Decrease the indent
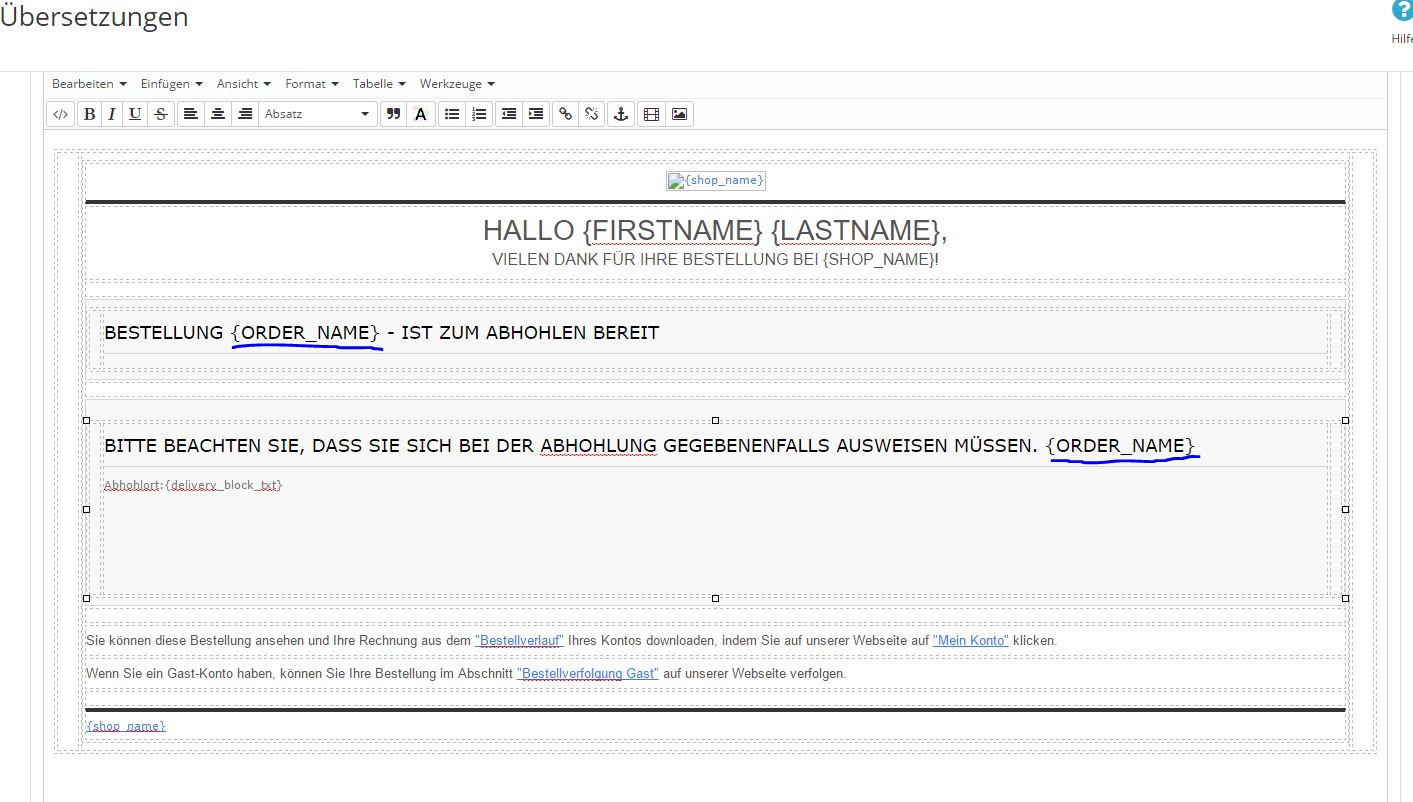Image resolution: width=1413 pixels, height=802 pixels. coord(509,114)
